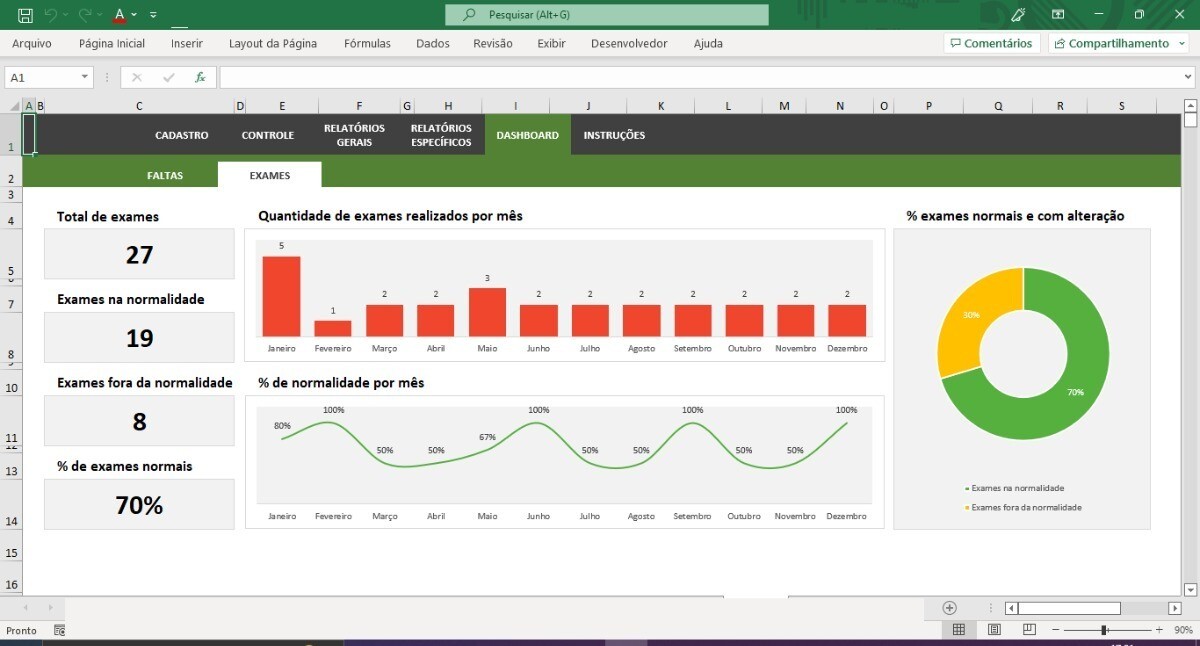Click the Insert Function fx icon
1200x646 pixels.
click(x=200, y=77)
